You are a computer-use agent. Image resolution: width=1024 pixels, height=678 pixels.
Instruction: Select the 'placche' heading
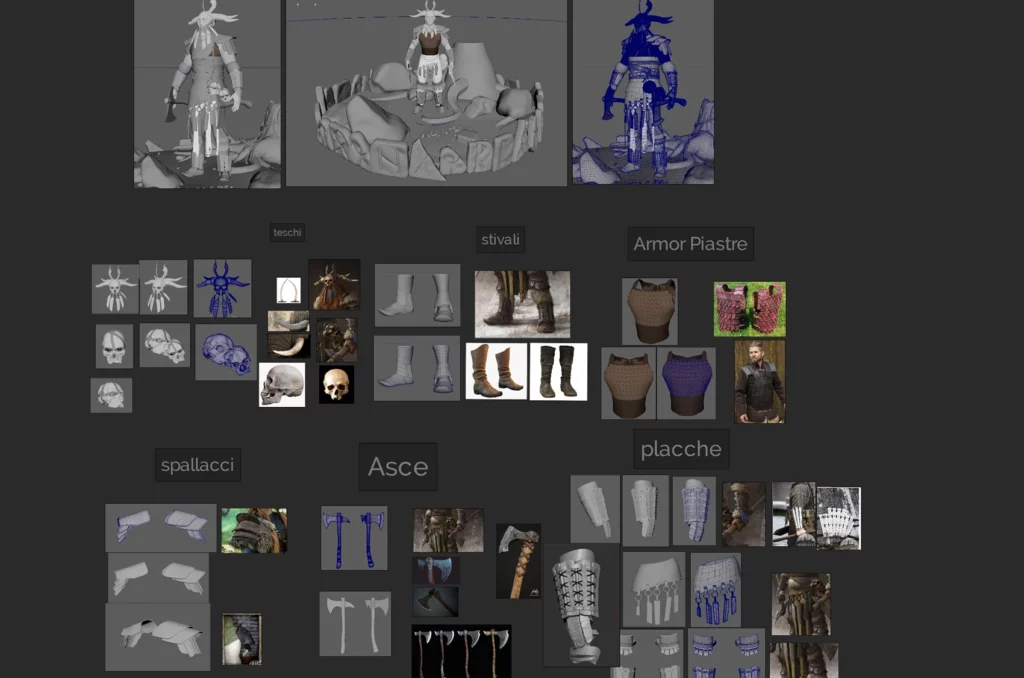point(681,449)
